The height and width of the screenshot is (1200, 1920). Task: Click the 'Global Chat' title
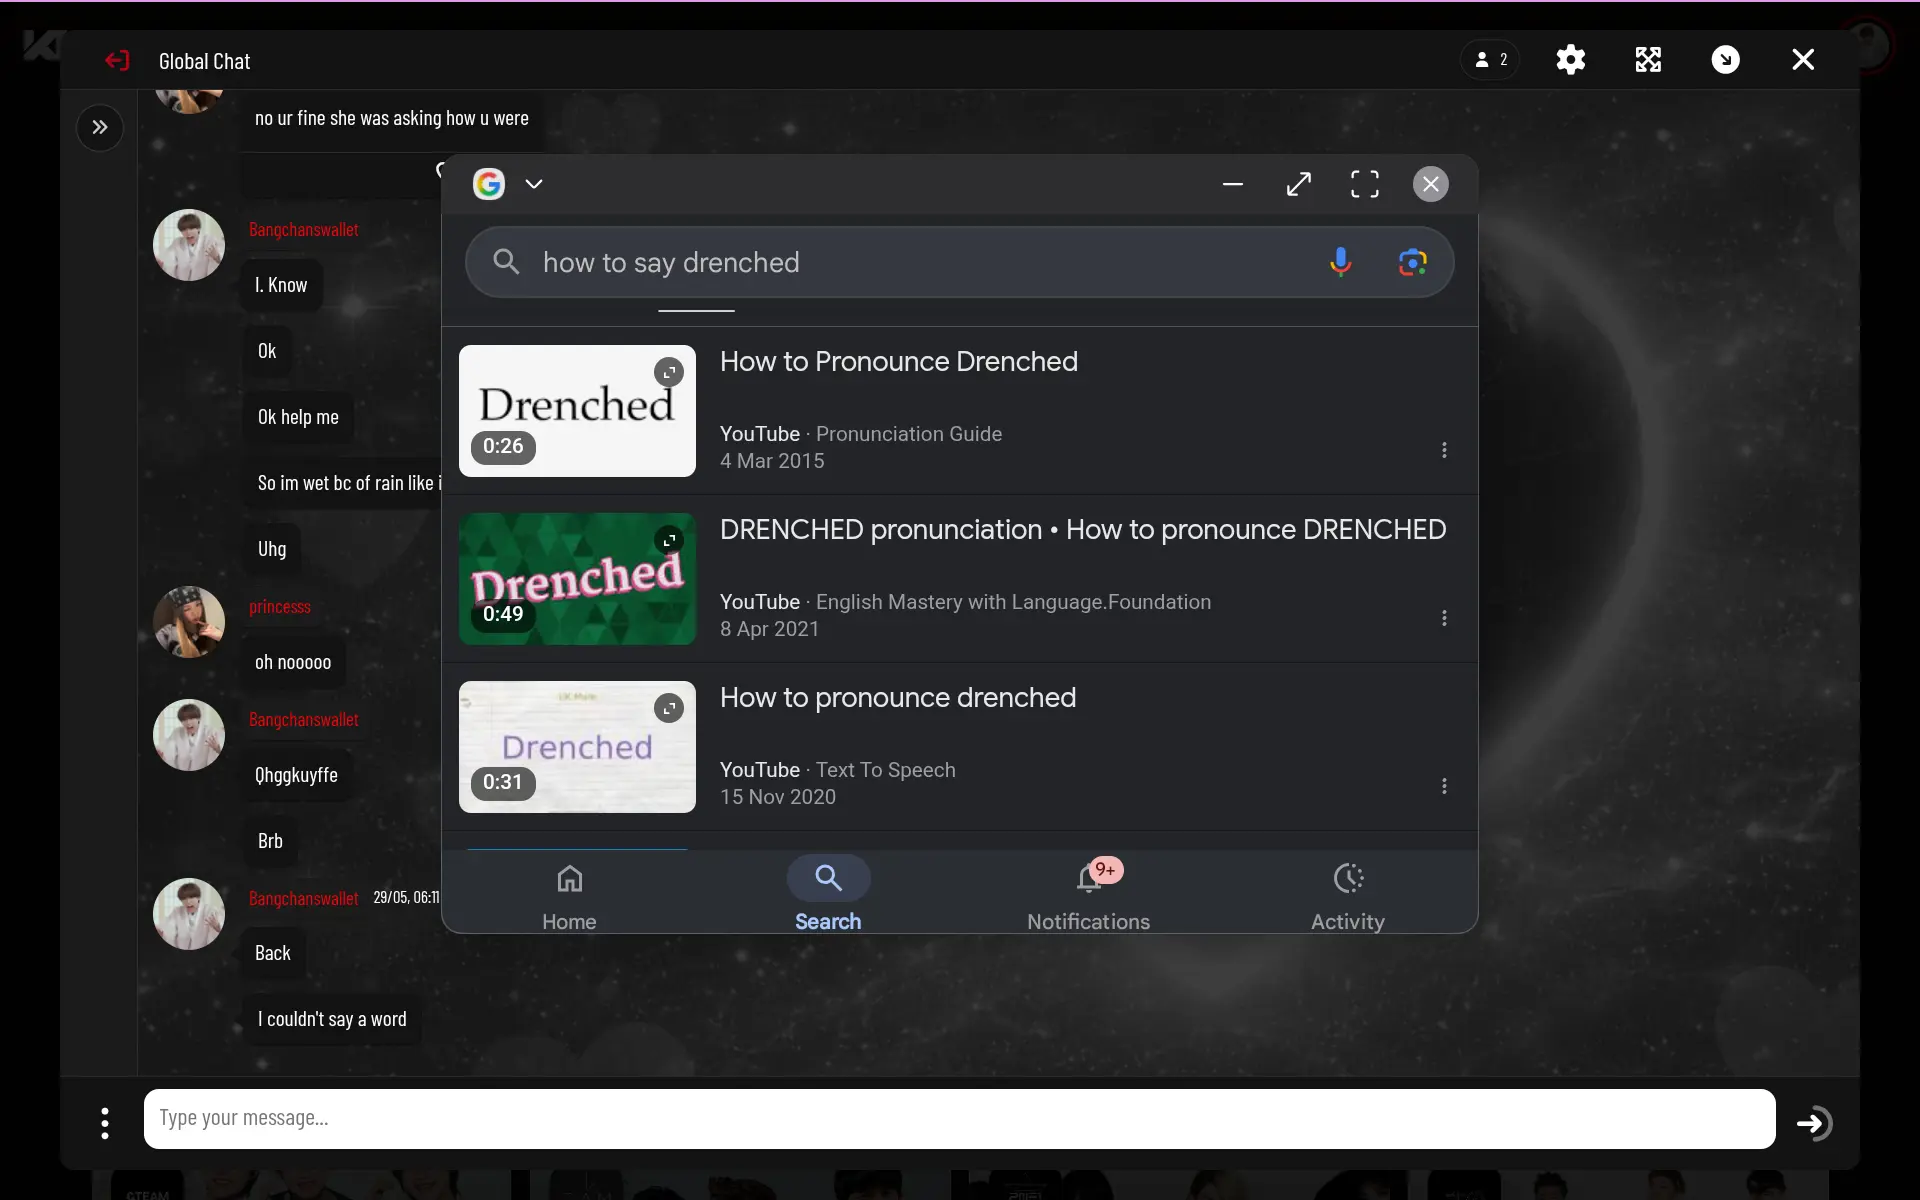(205, 61)
